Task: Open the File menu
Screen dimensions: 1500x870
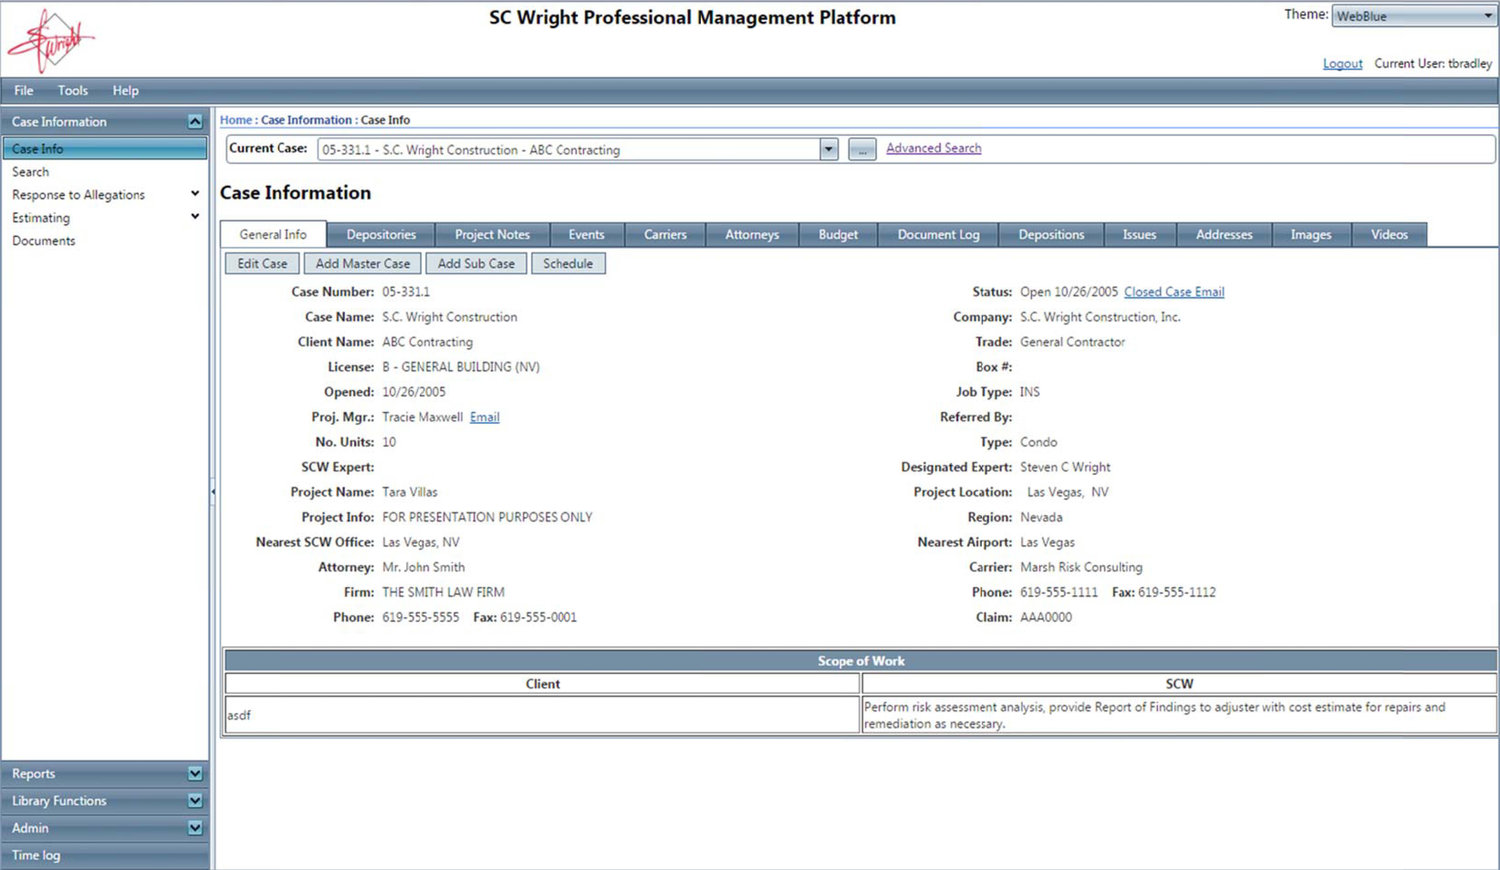Action: tap(24, 90)
